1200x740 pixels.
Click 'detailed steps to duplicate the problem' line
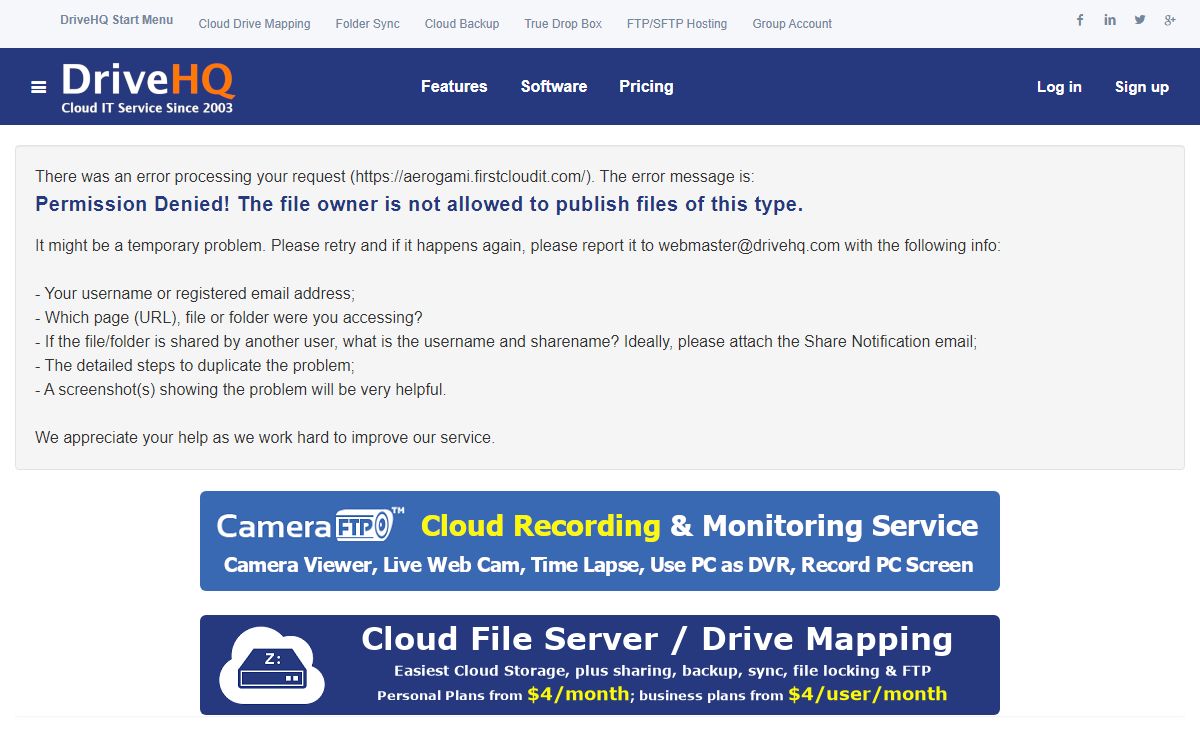click(x=195, y=366)
